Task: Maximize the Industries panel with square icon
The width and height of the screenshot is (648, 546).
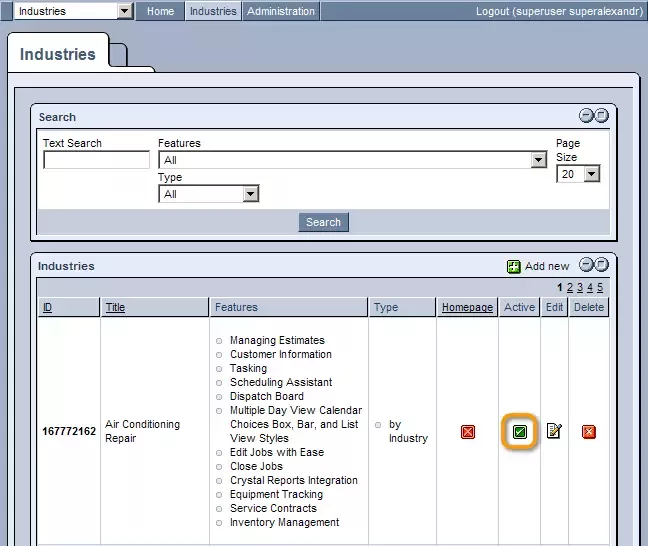Action: tap(601, 265)
